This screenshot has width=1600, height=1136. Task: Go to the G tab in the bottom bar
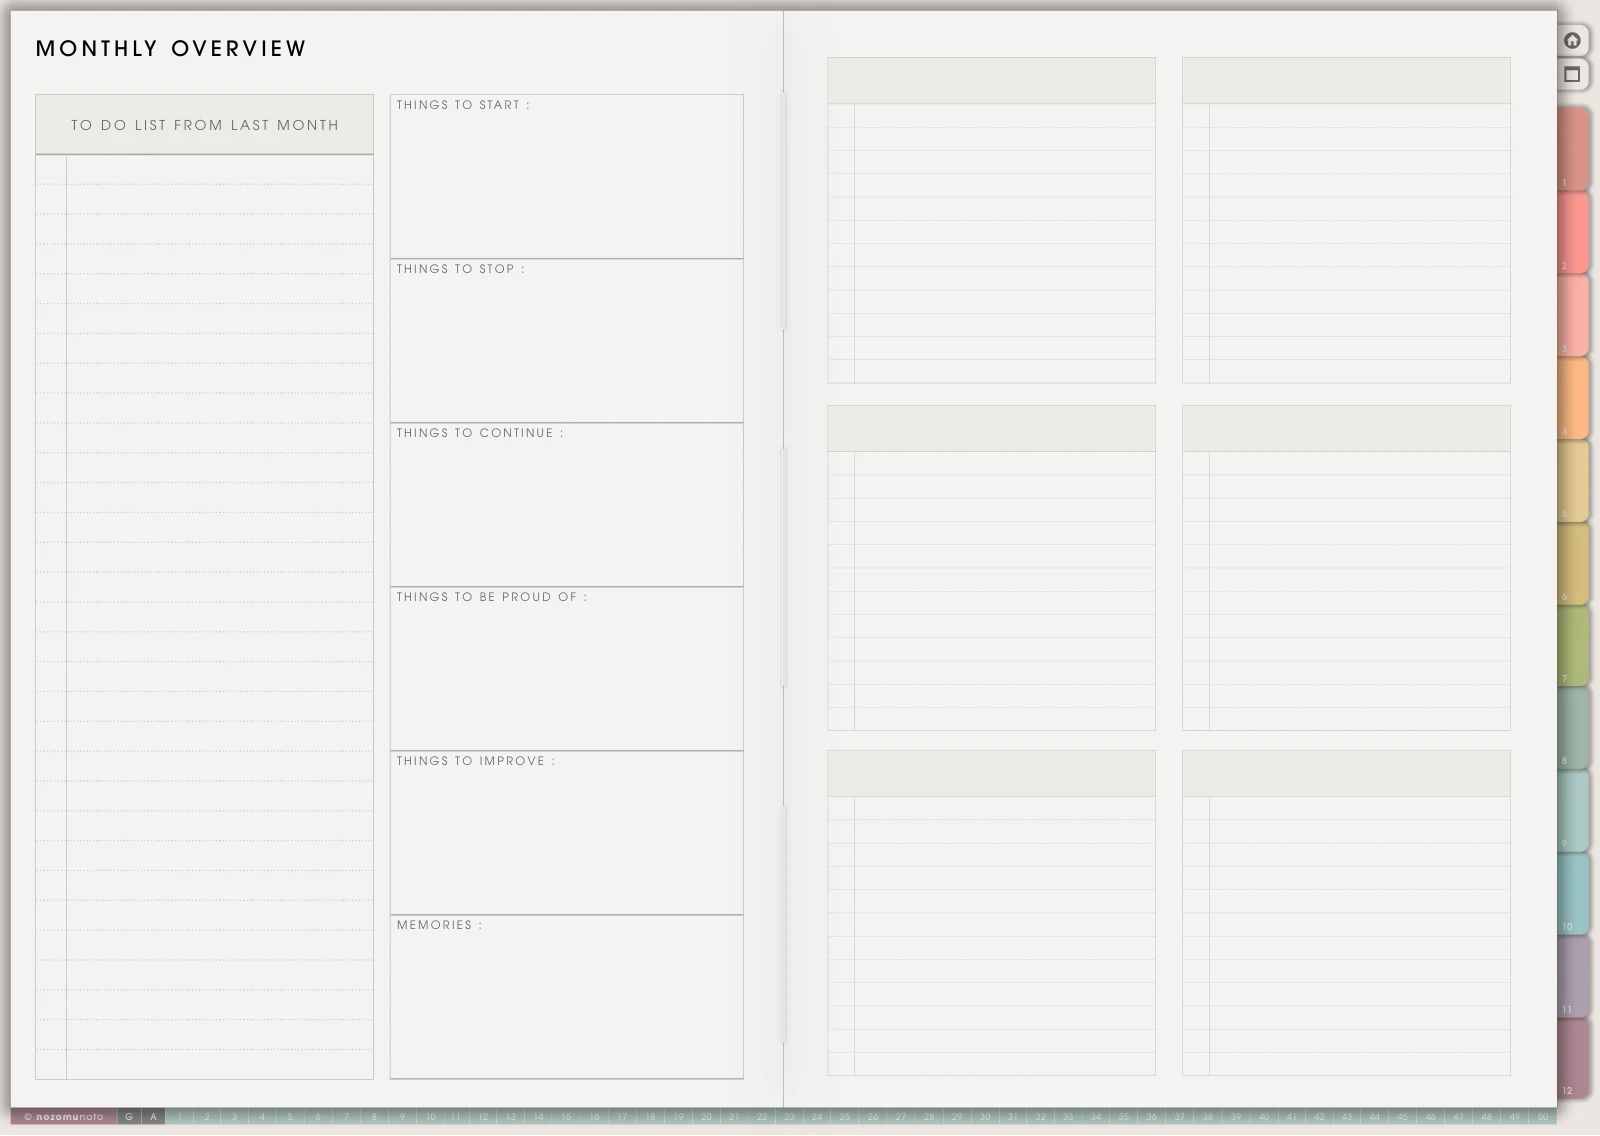(129, 1117)
